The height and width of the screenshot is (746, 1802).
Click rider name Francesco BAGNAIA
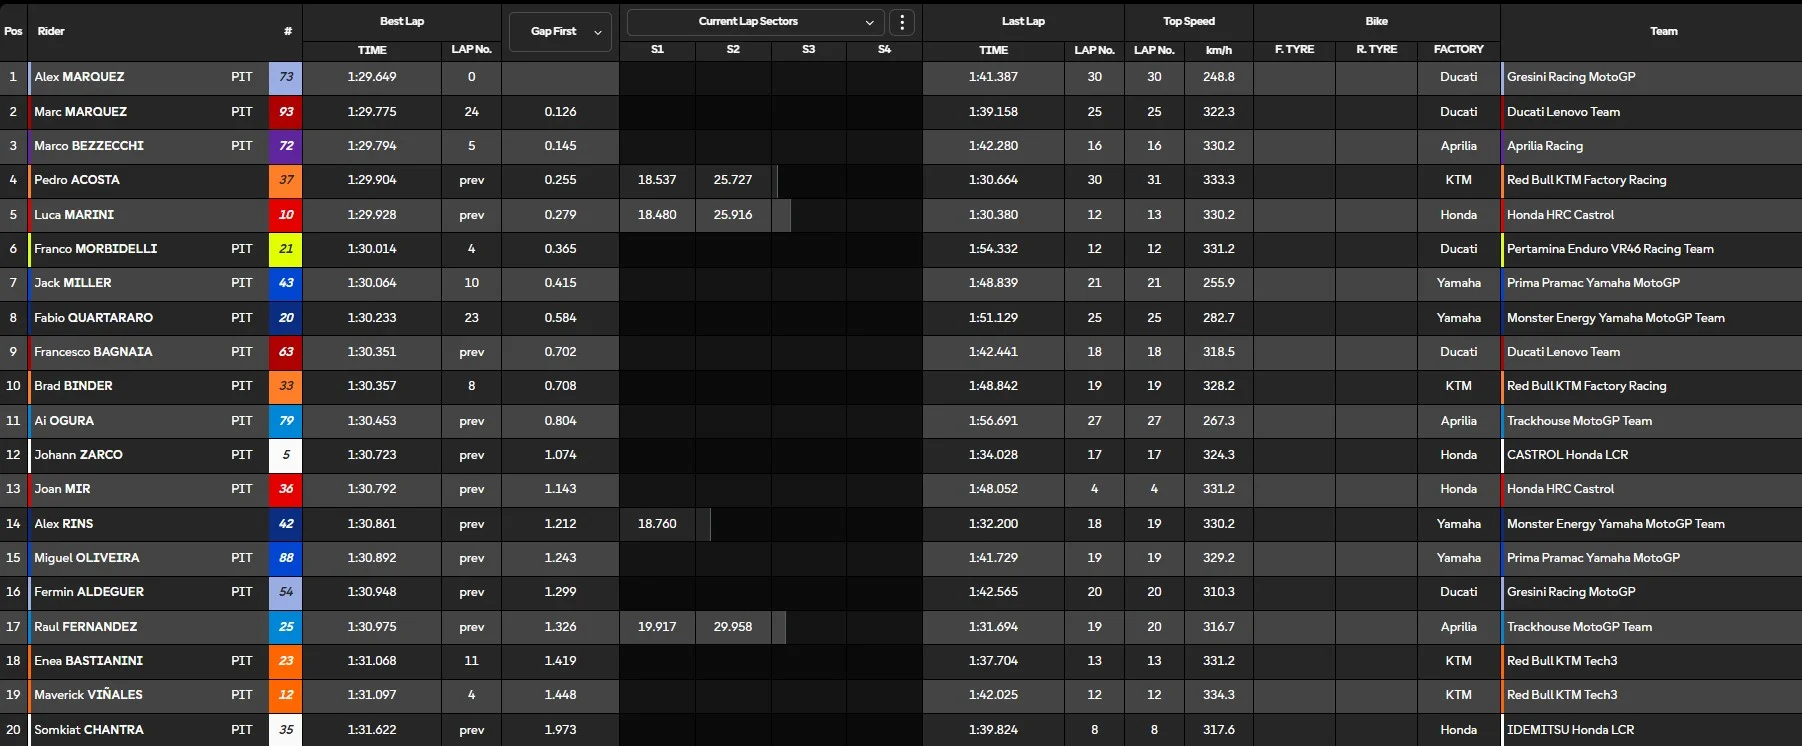pyautogui.click(x=93, y=352)
